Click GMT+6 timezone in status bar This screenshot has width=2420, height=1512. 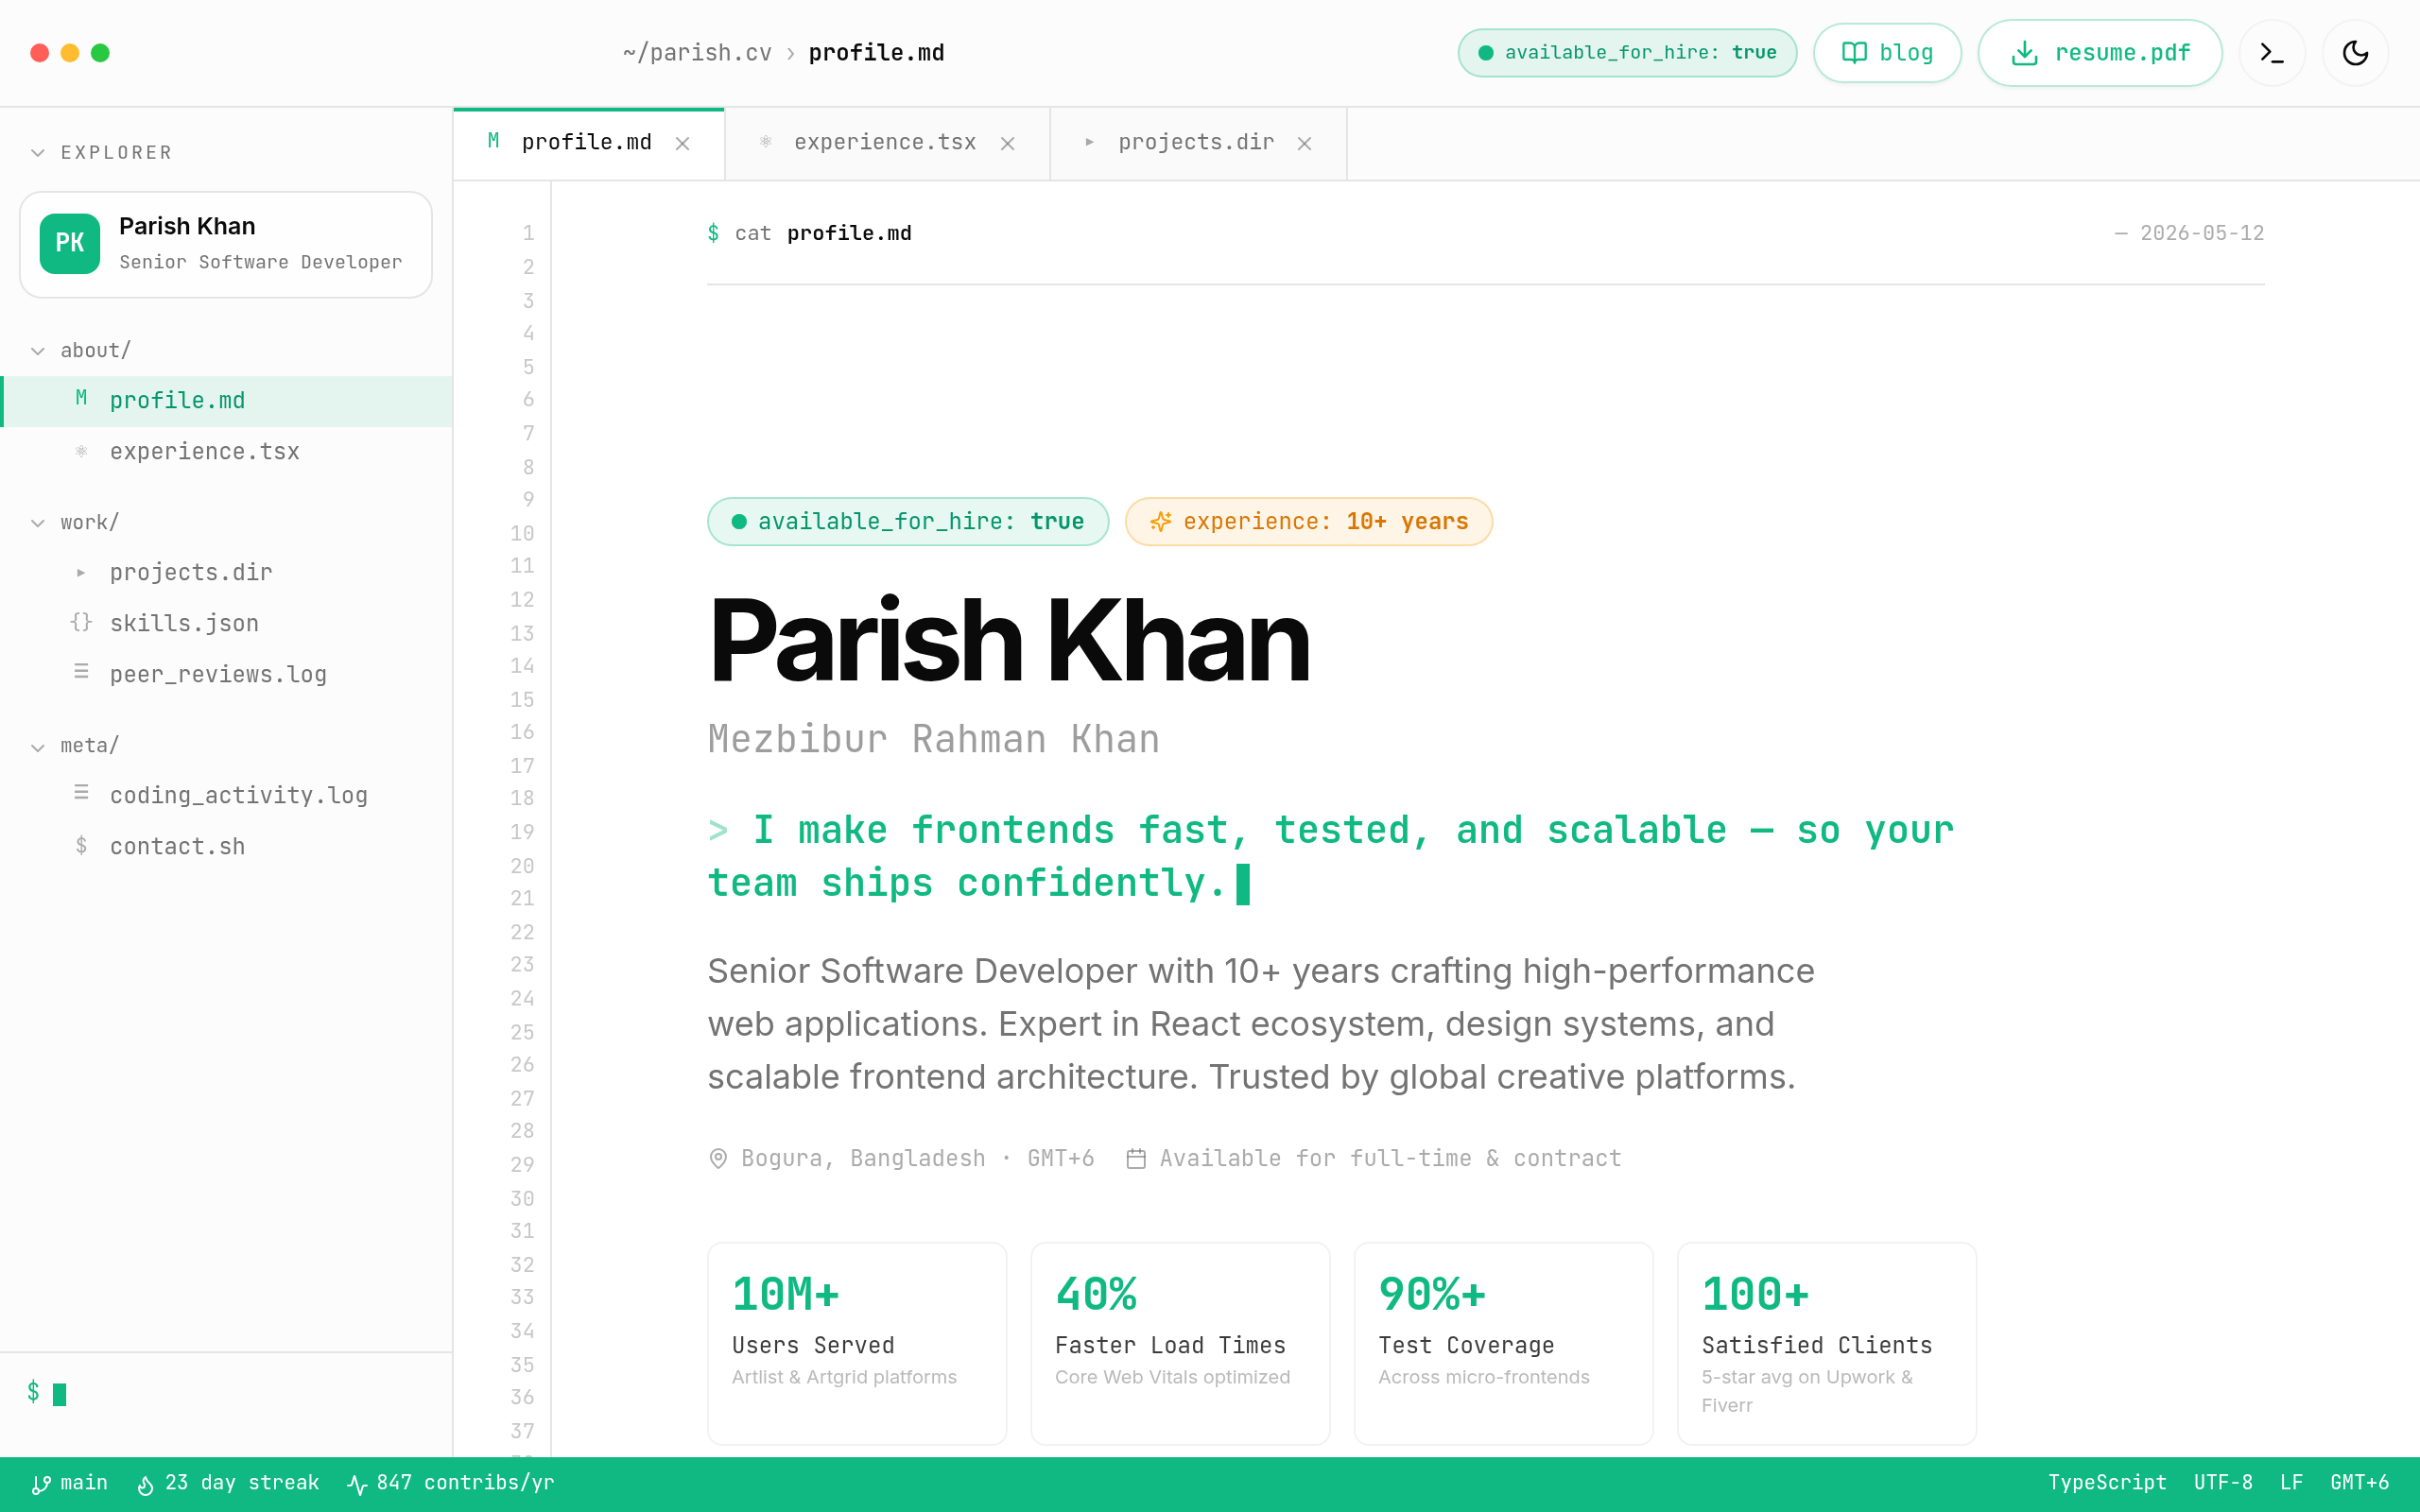pyautogui.click(x=2359, y=1483)
